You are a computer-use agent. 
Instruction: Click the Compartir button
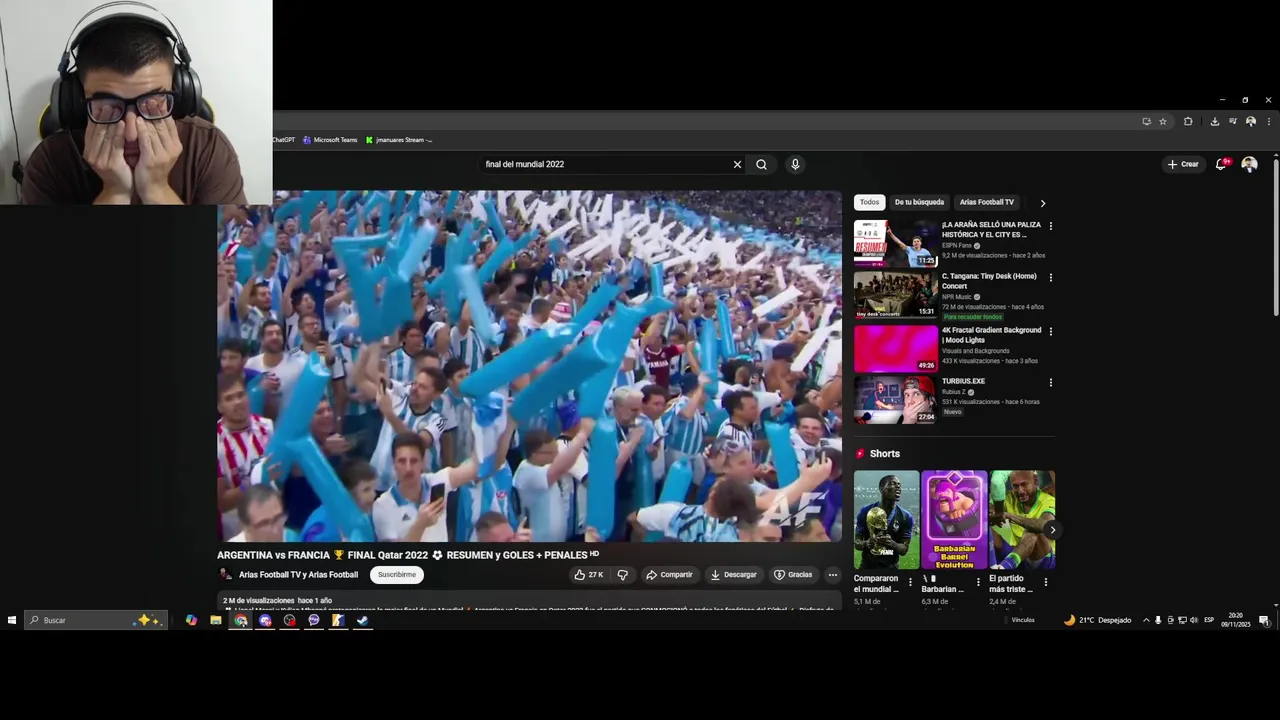coord(669,575)
